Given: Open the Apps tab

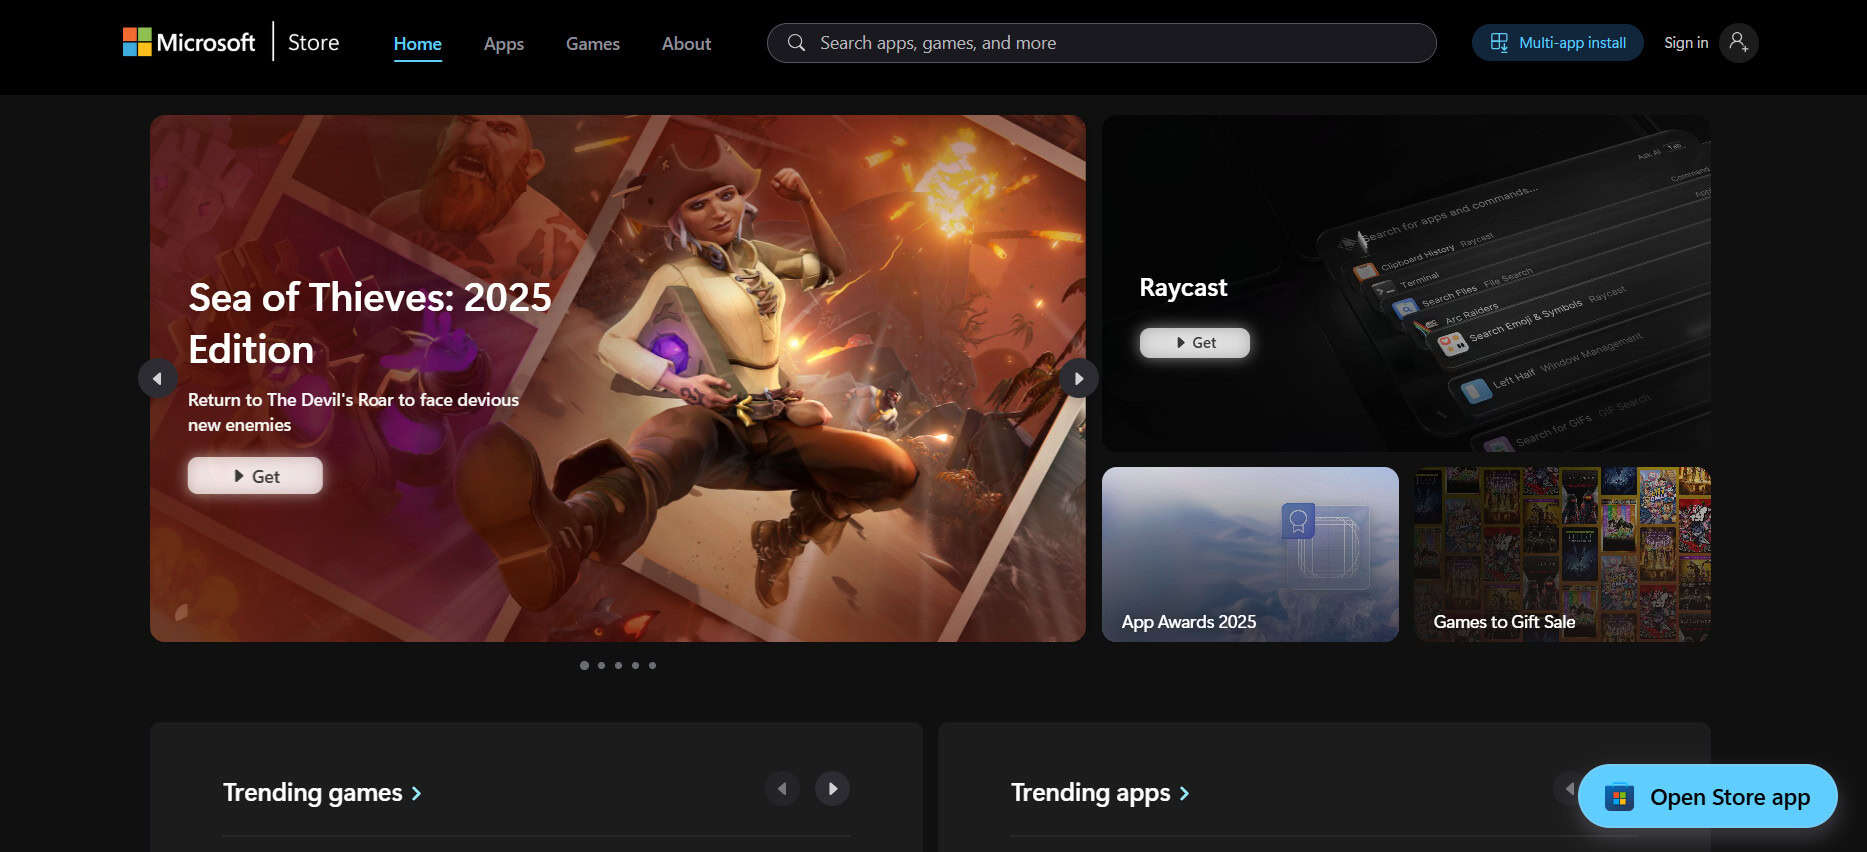Looking at the screenshot, I should (x=504, y=44).
